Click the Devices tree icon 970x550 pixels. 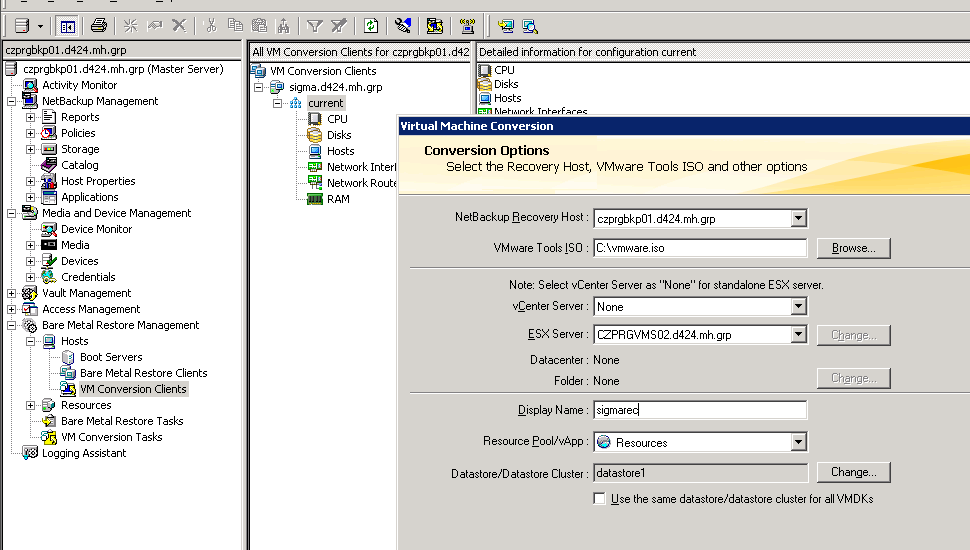(49, 261)
